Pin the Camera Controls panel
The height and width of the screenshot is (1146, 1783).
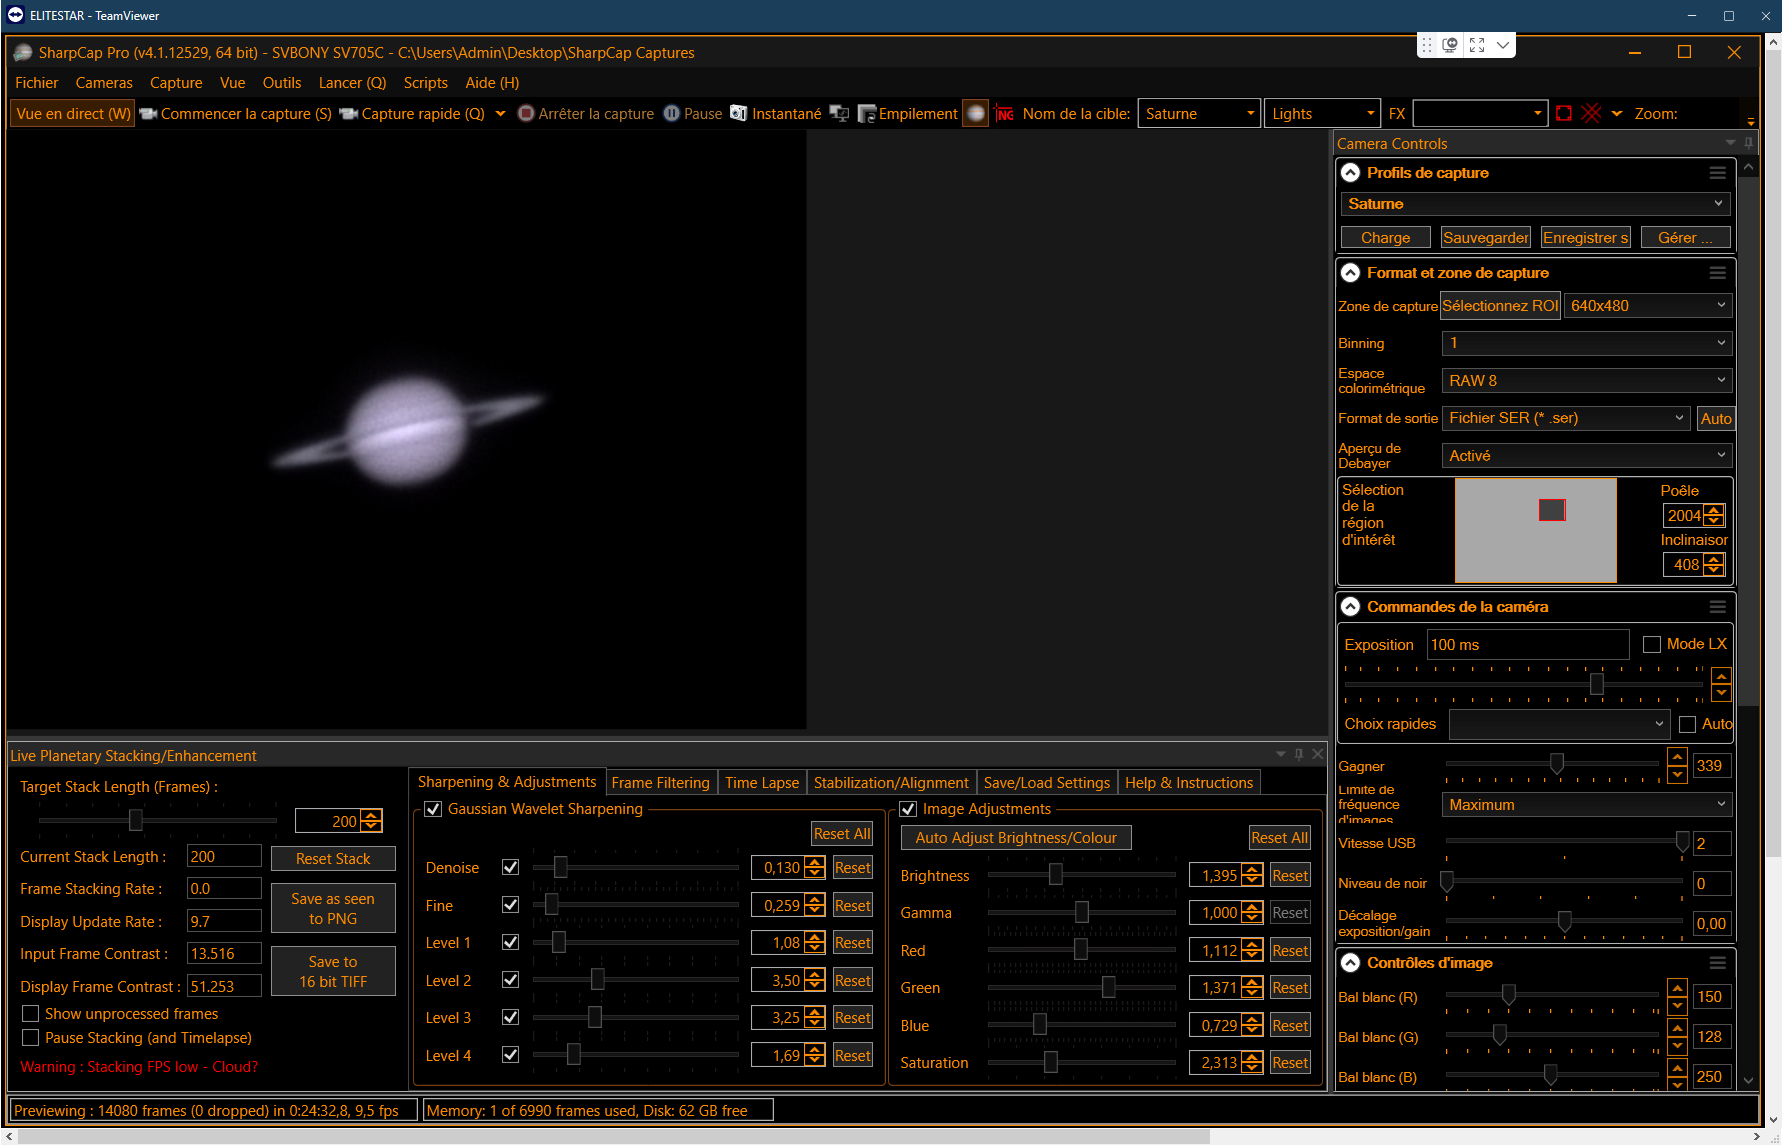1749,143
